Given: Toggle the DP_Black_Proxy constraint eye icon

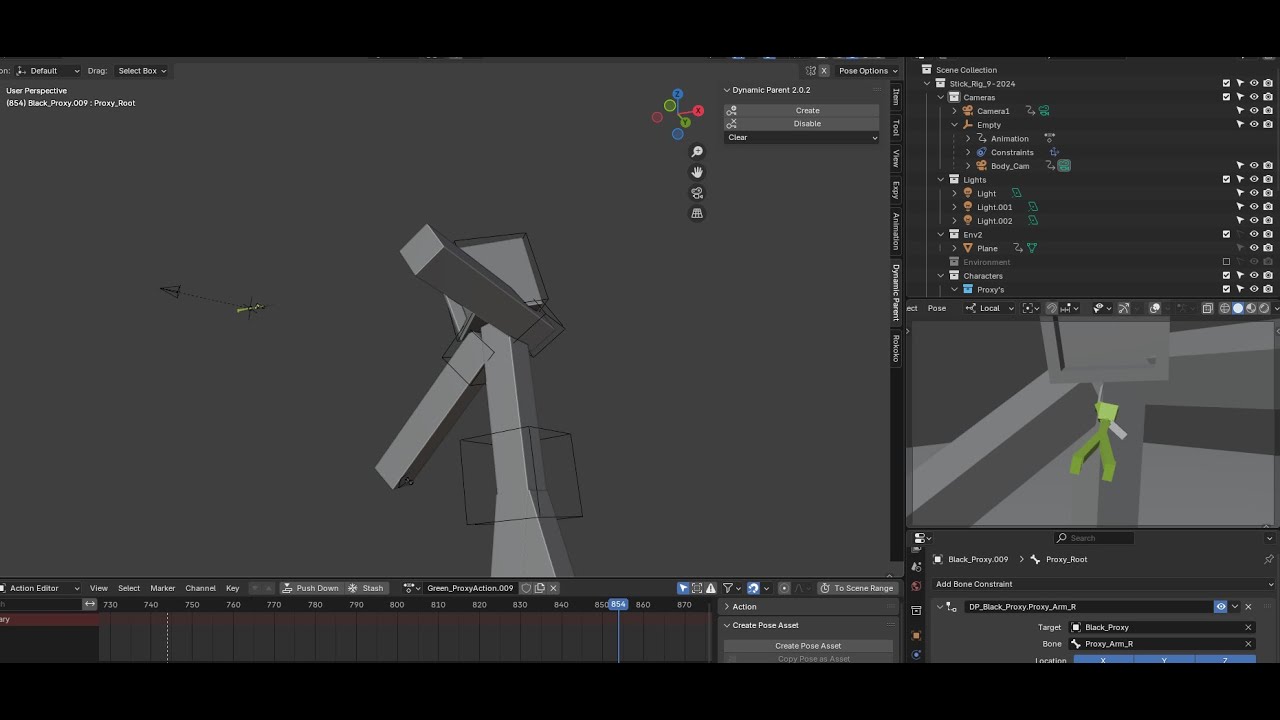Looking at the screenshot, I should click(1220, 607).
